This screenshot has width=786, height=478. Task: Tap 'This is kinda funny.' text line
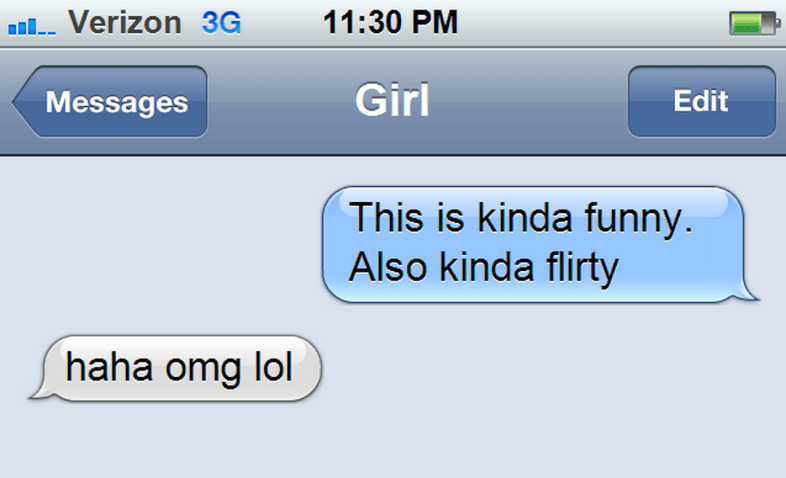click(520, 218)
